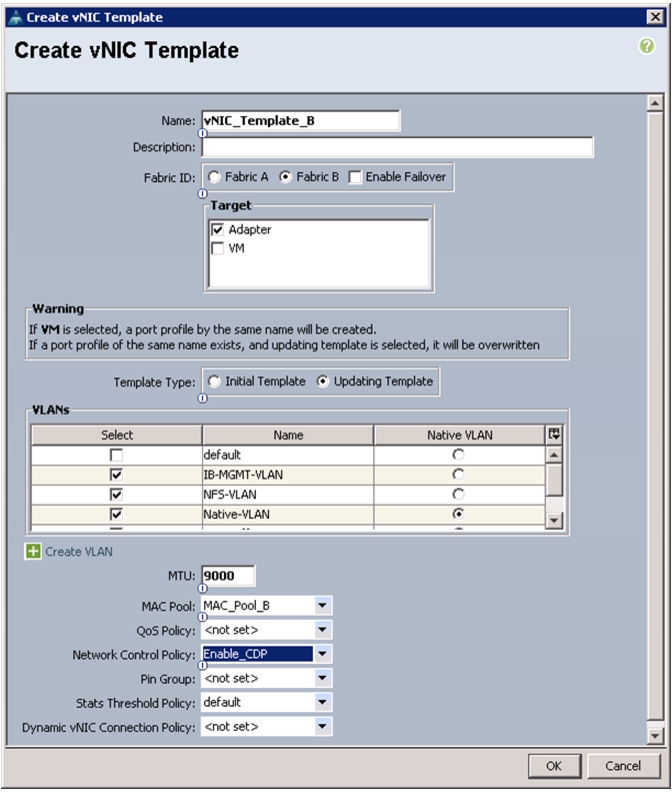
Task: Click the app icon in title bar
Action: click(16, 17)
